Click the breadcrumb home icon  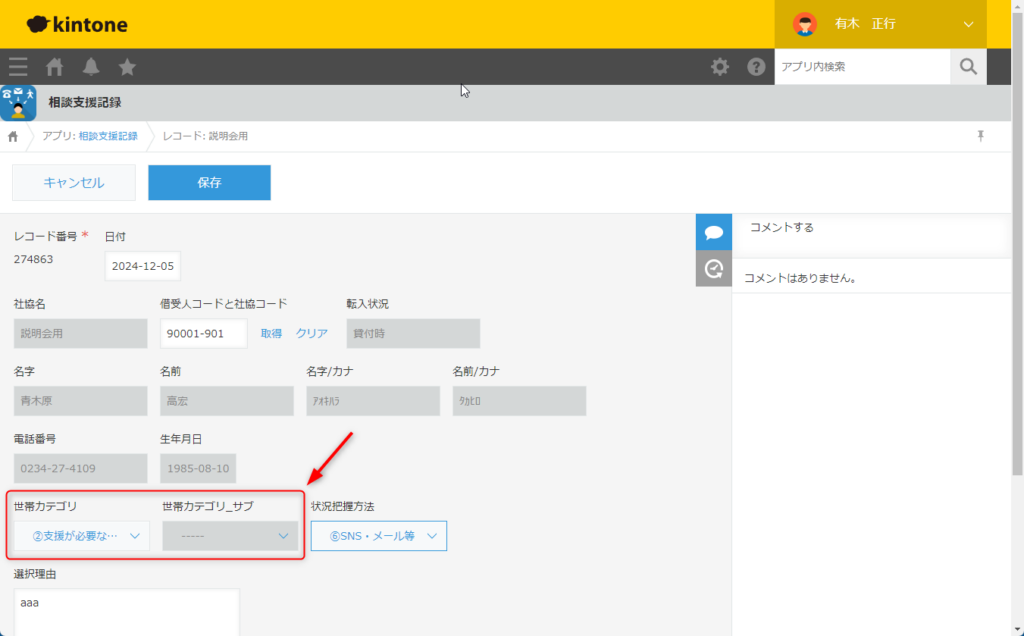[x=13, y=136]
